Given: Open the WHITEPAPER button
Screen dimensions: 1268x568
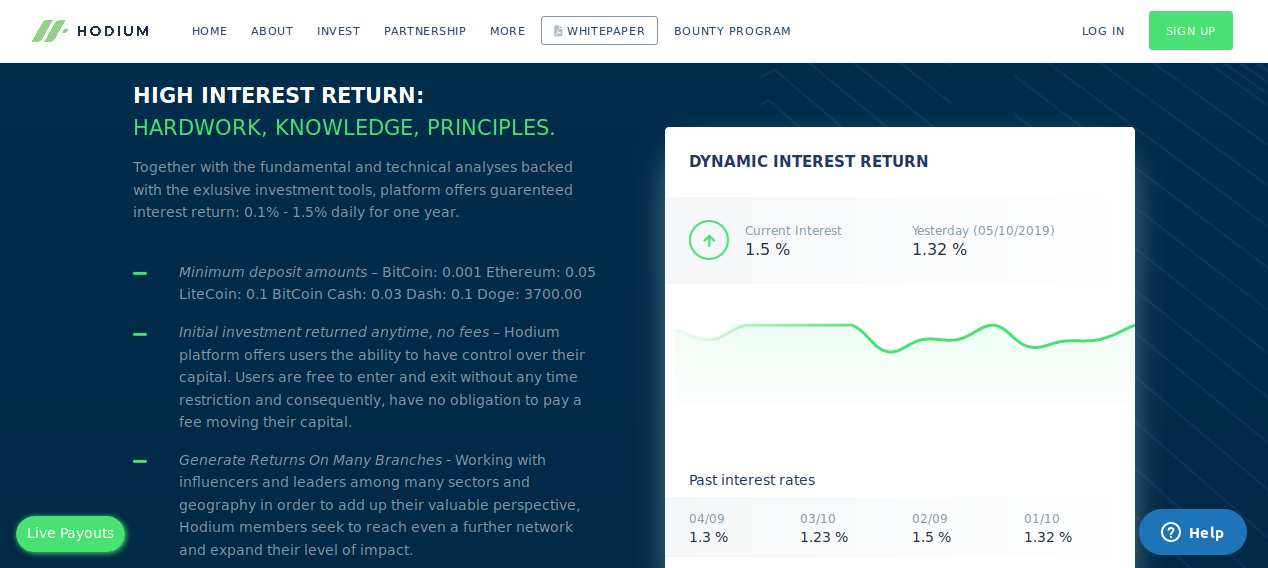Looking at the screenshot, I should (x=599, y=31).
